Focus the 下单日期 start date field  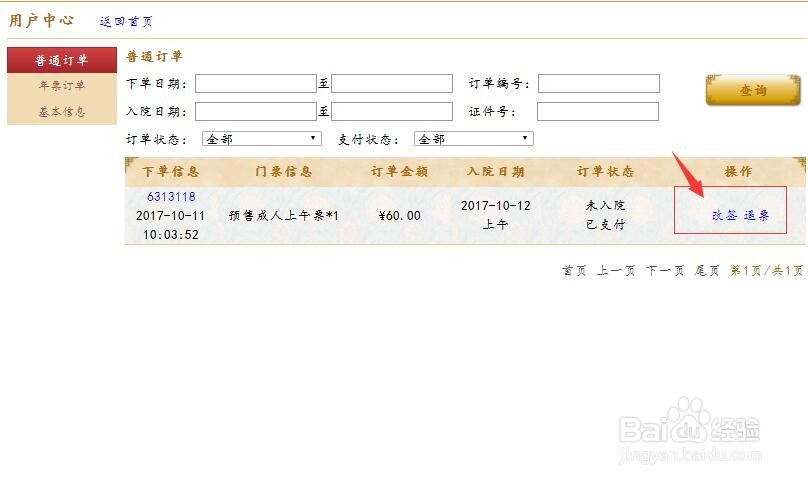pyautogui.click(x=256, y=84)
